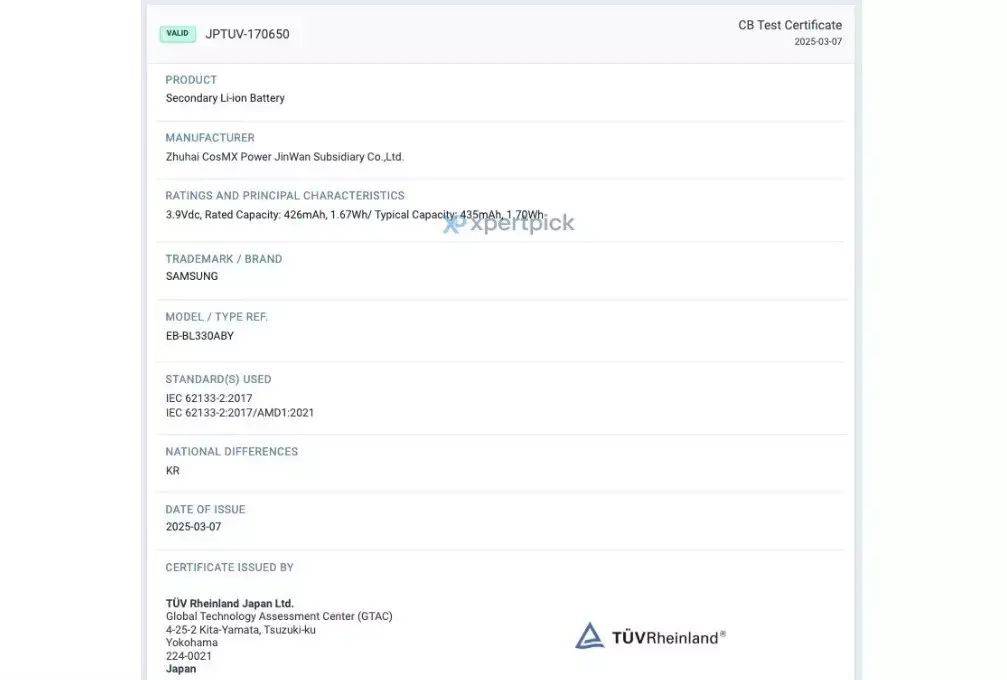
Task: Select the Yokohama city line
Action: (192, 643)
